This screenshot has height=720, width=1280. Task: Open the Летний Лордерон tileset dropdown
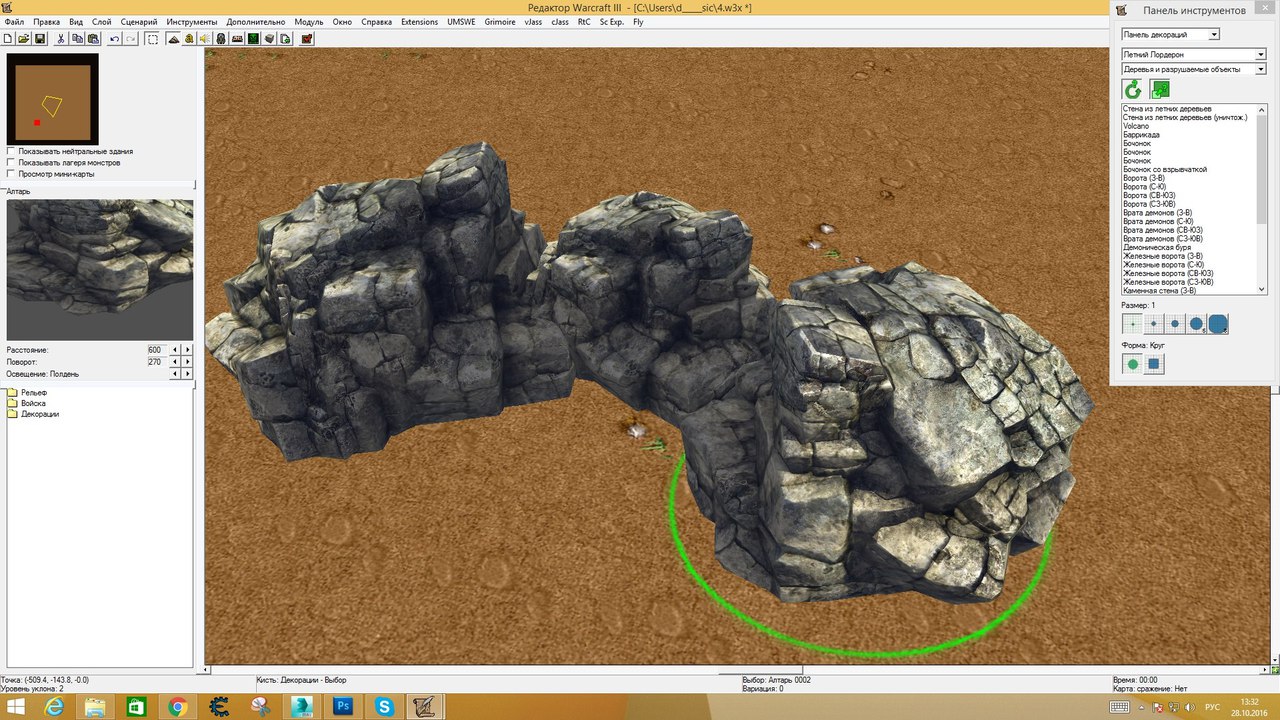[x=1194, y=54]
